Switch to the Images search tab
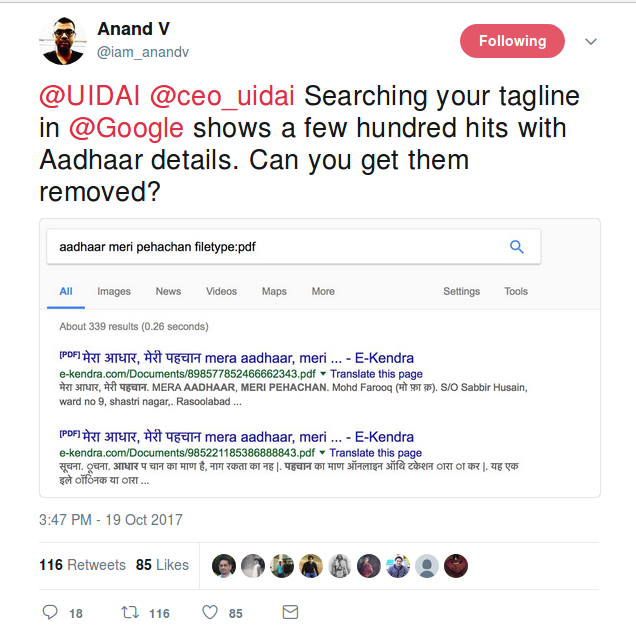The image size is (636, 644). tap(114, 291)
